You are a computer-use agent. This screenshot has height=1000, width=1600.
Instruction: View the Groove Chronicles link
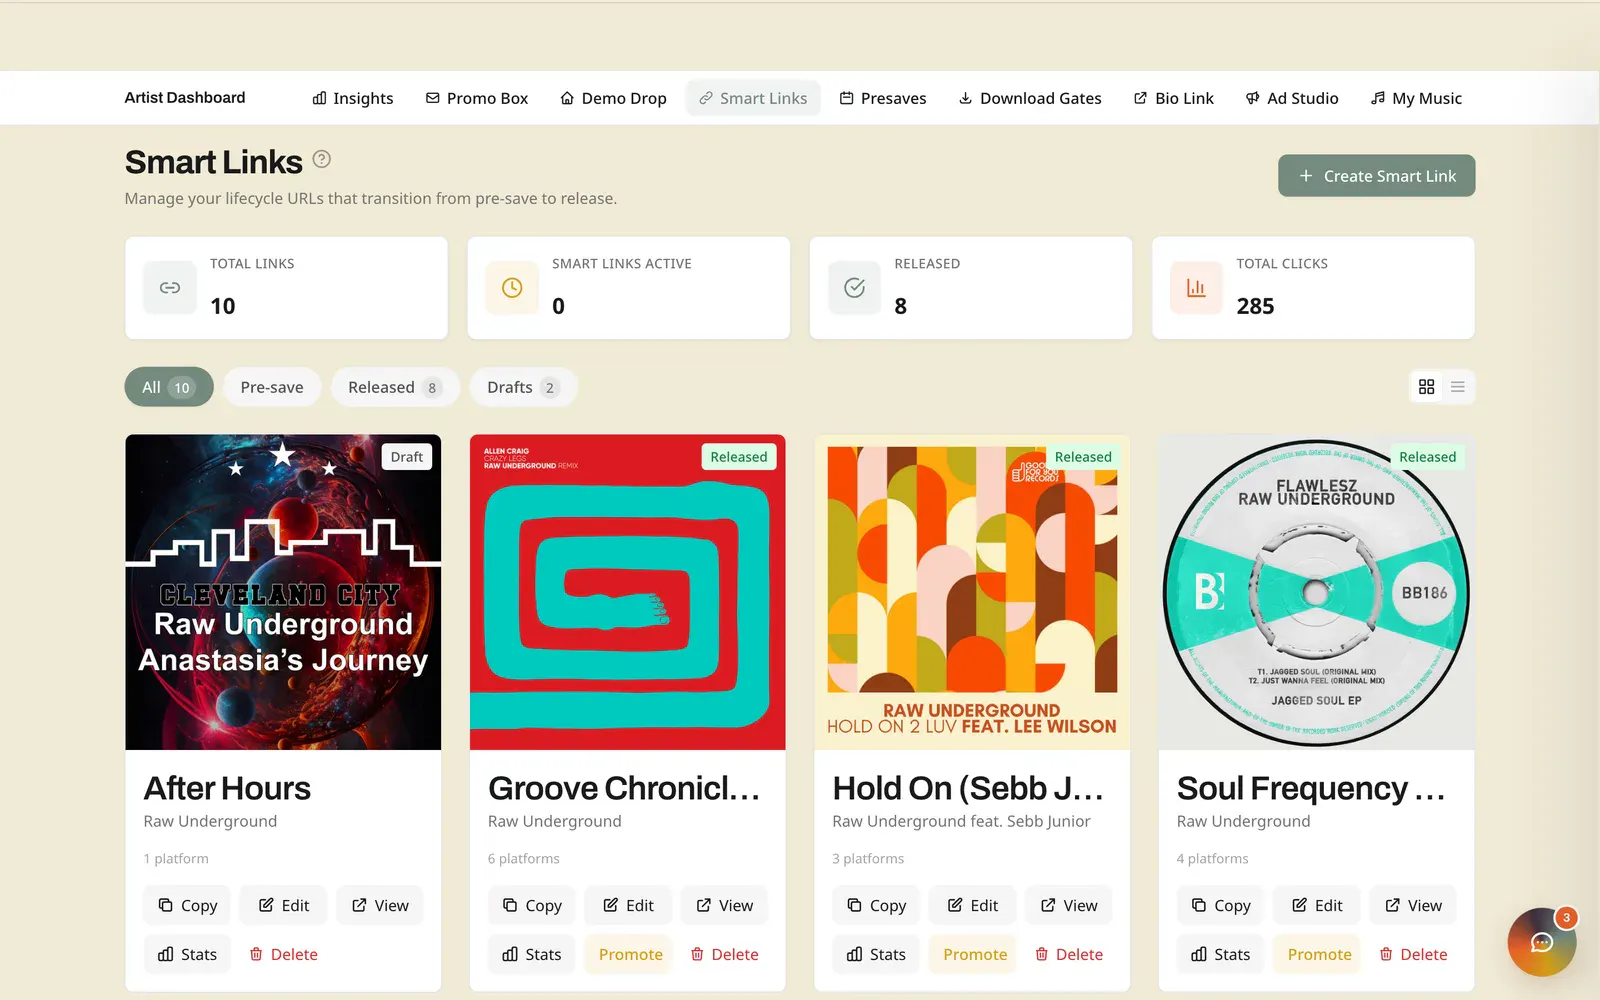tap(724, 905)
